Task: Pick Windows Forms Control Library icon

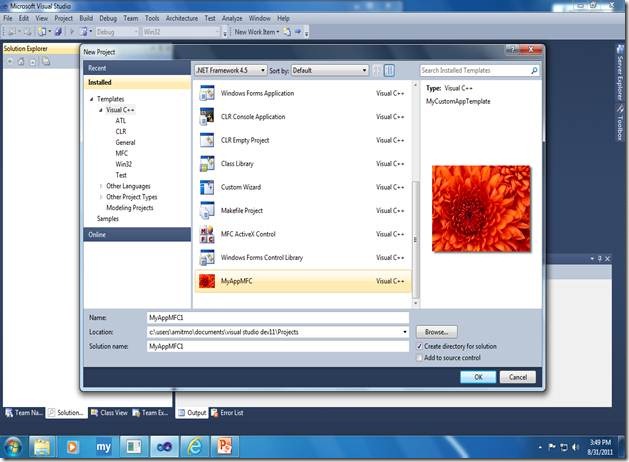Action: [x=207, y=257]
